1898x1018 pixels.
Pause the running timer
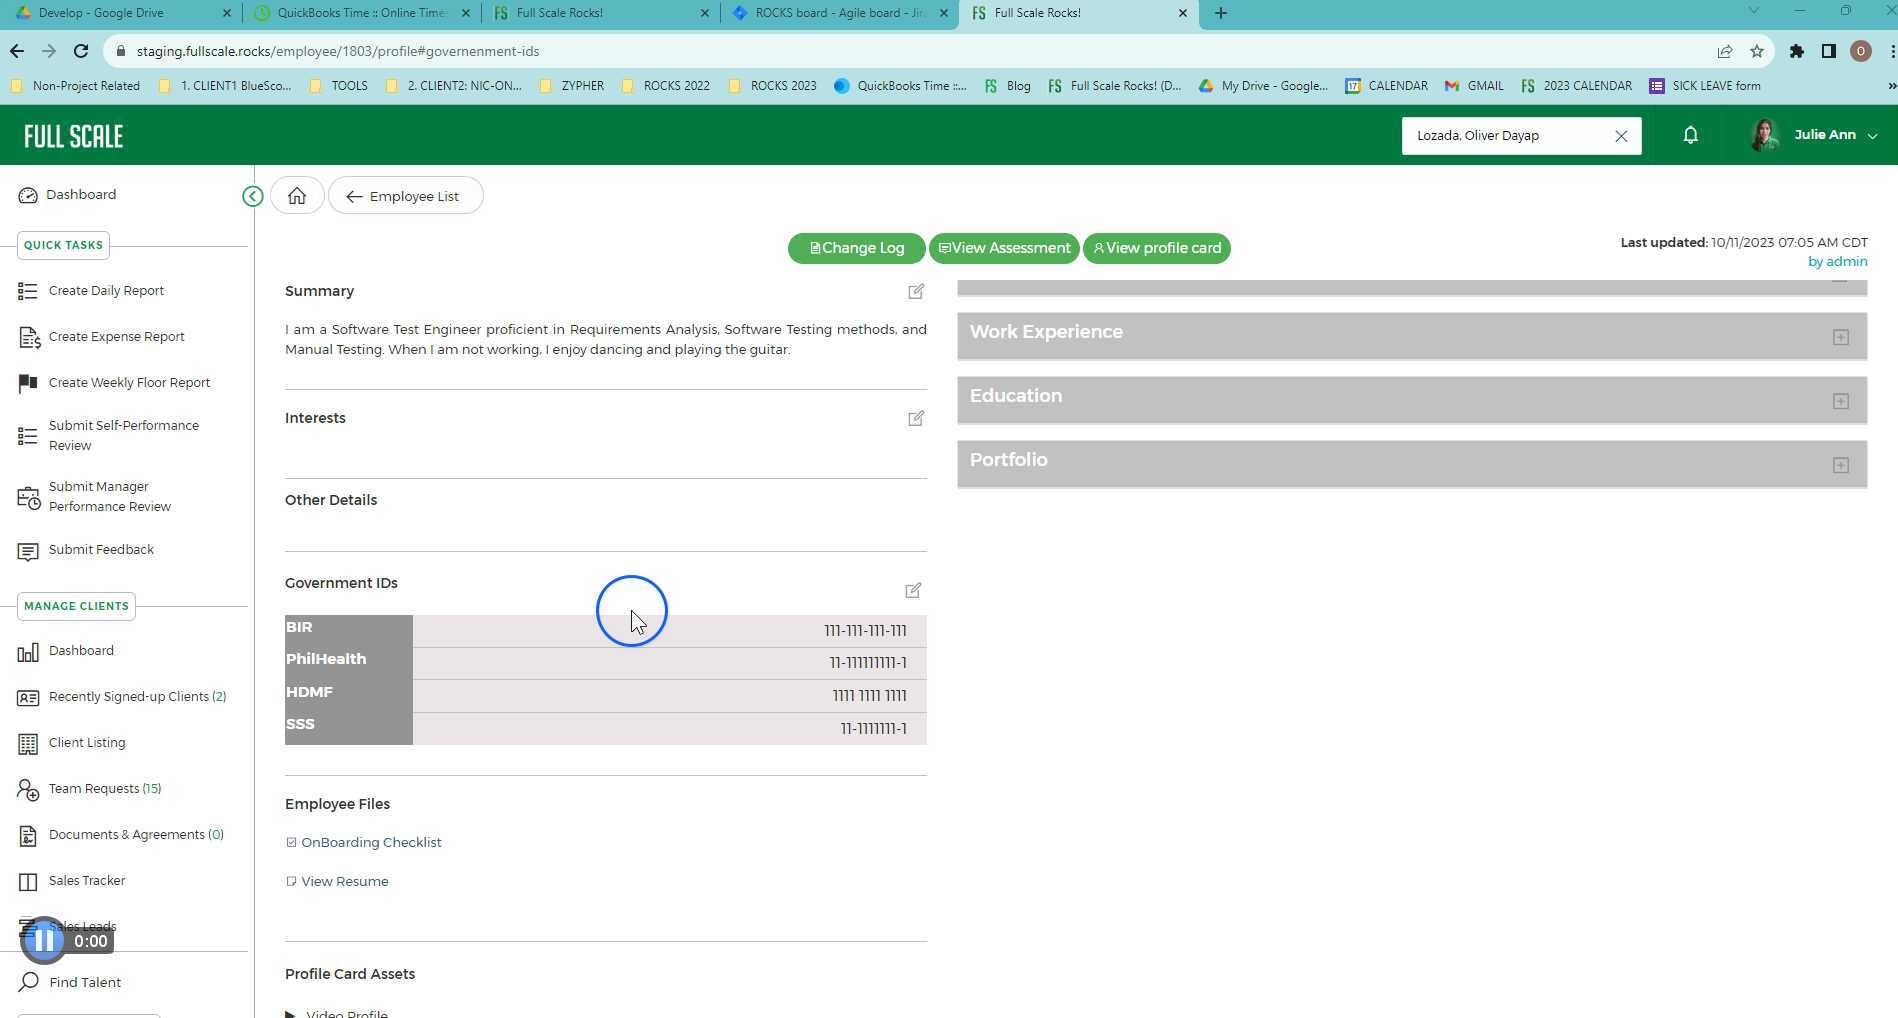[43, 940]
